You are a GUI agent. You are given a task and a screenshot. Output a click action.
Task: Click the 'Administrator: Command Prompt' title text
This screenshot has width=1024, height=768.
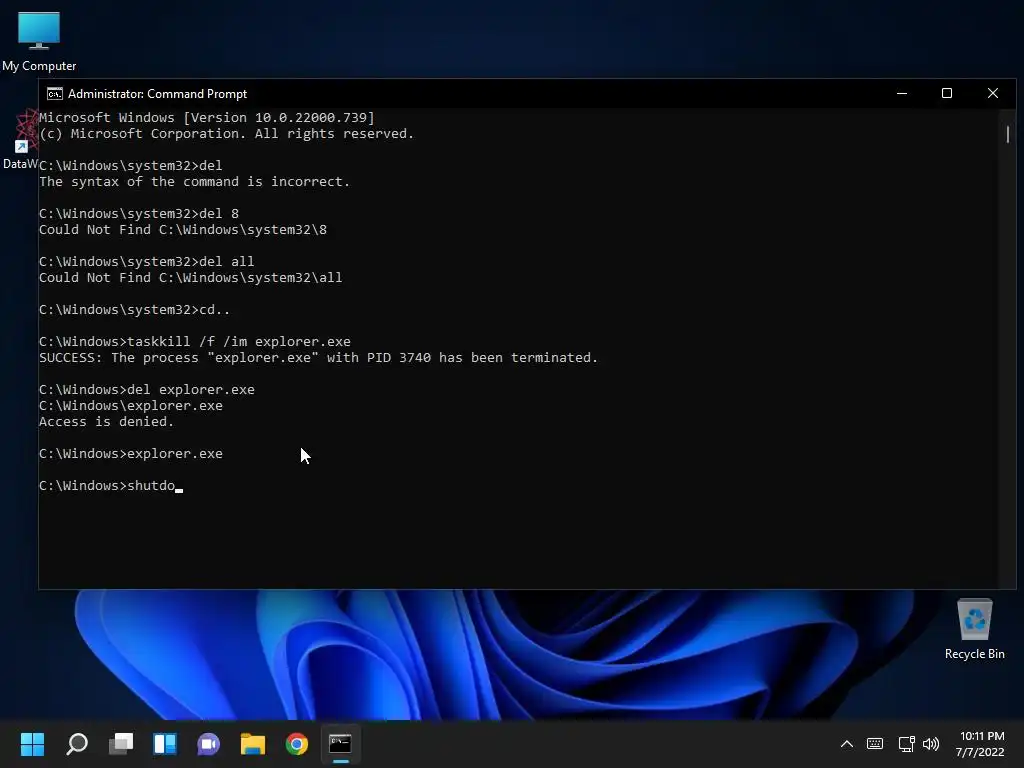[157, 94]
